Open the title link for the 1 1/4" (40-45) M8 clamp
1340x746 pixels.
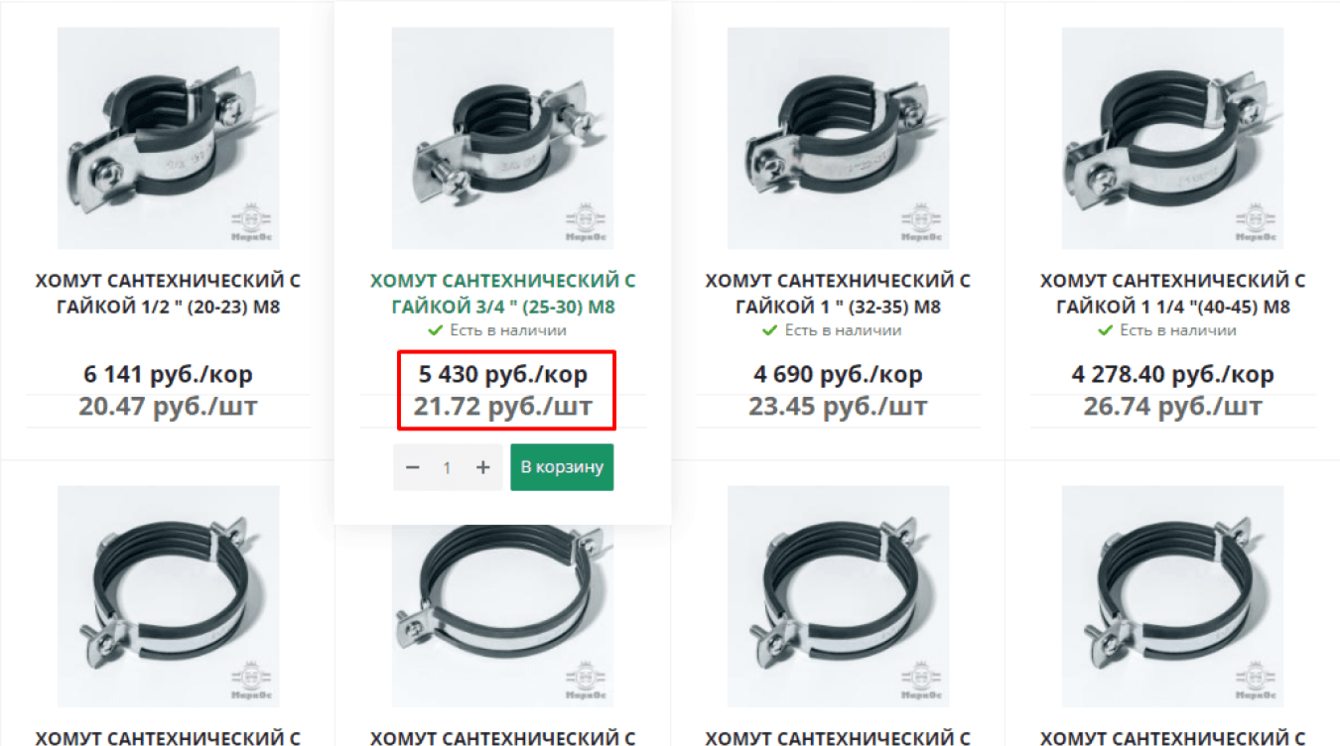(1173, 294)
